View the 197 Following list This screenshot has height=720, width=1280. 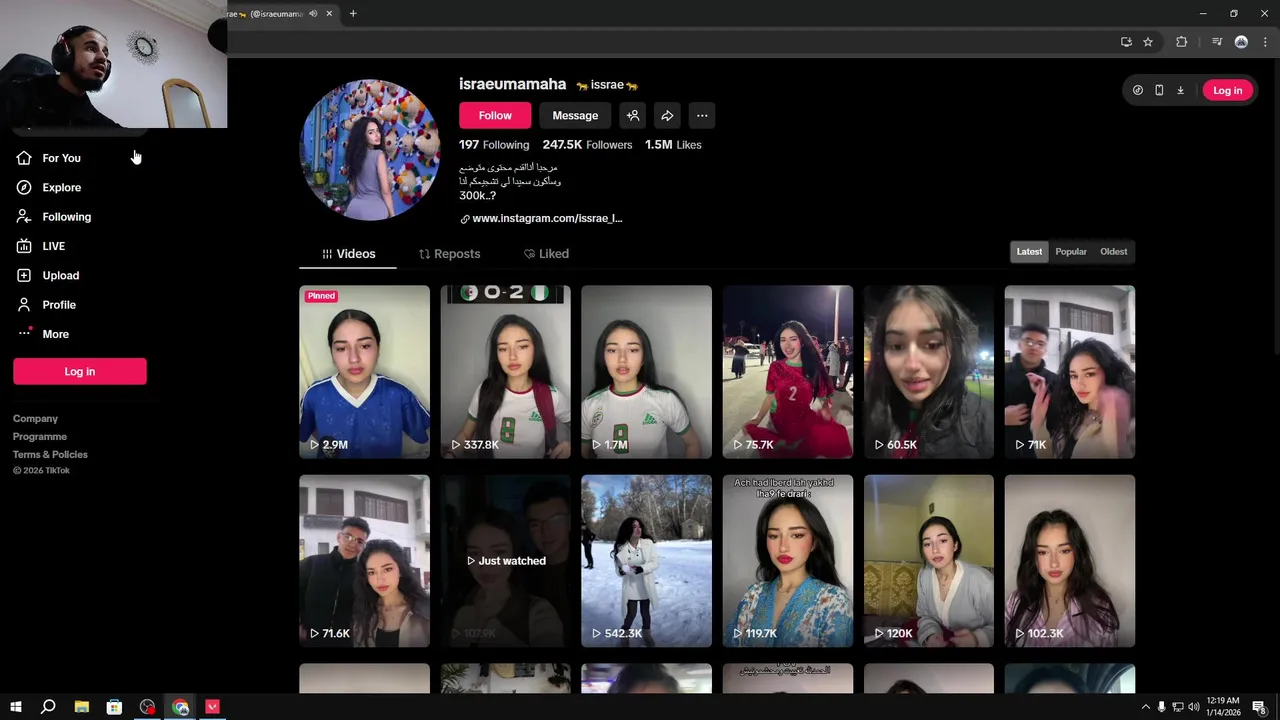click(x=494, y=145)
